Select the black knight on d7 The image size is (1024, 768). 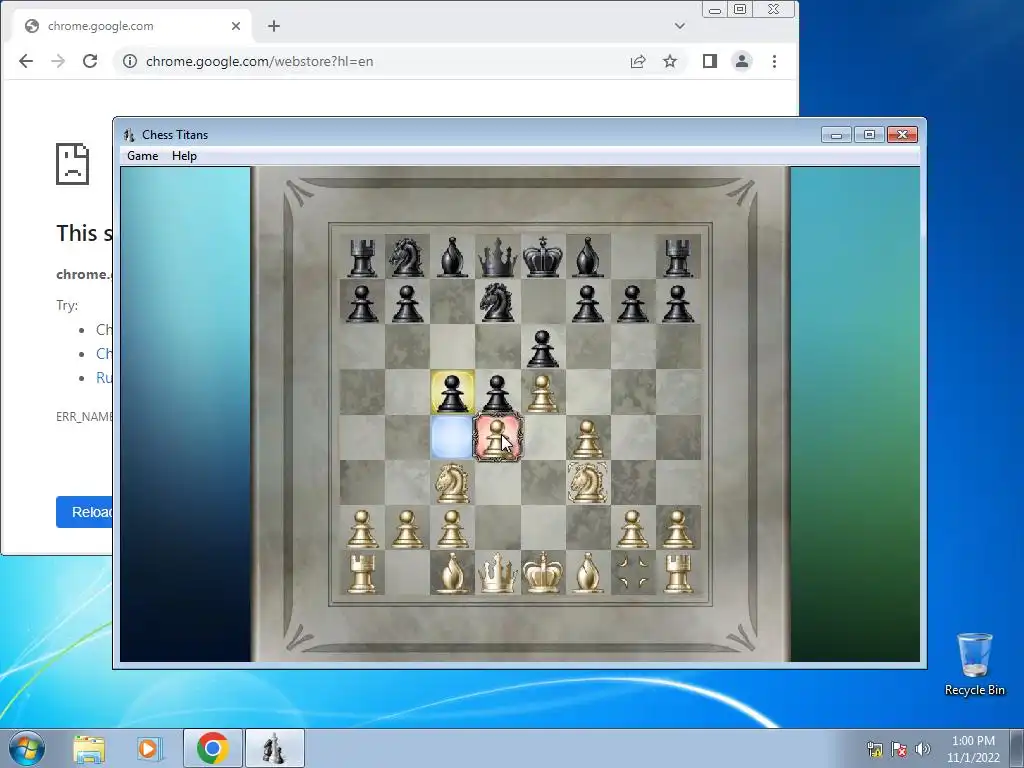[498, 302]
